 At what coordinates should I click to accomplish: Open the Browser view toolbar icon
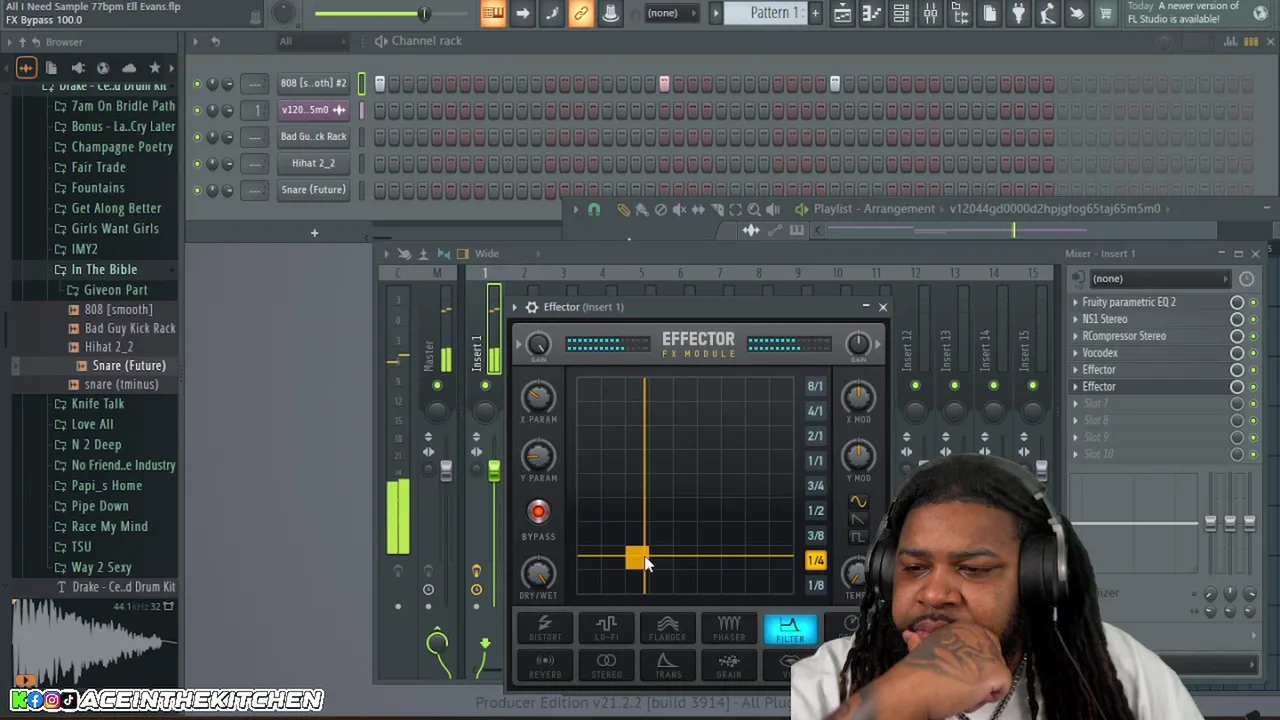[960, 13]
